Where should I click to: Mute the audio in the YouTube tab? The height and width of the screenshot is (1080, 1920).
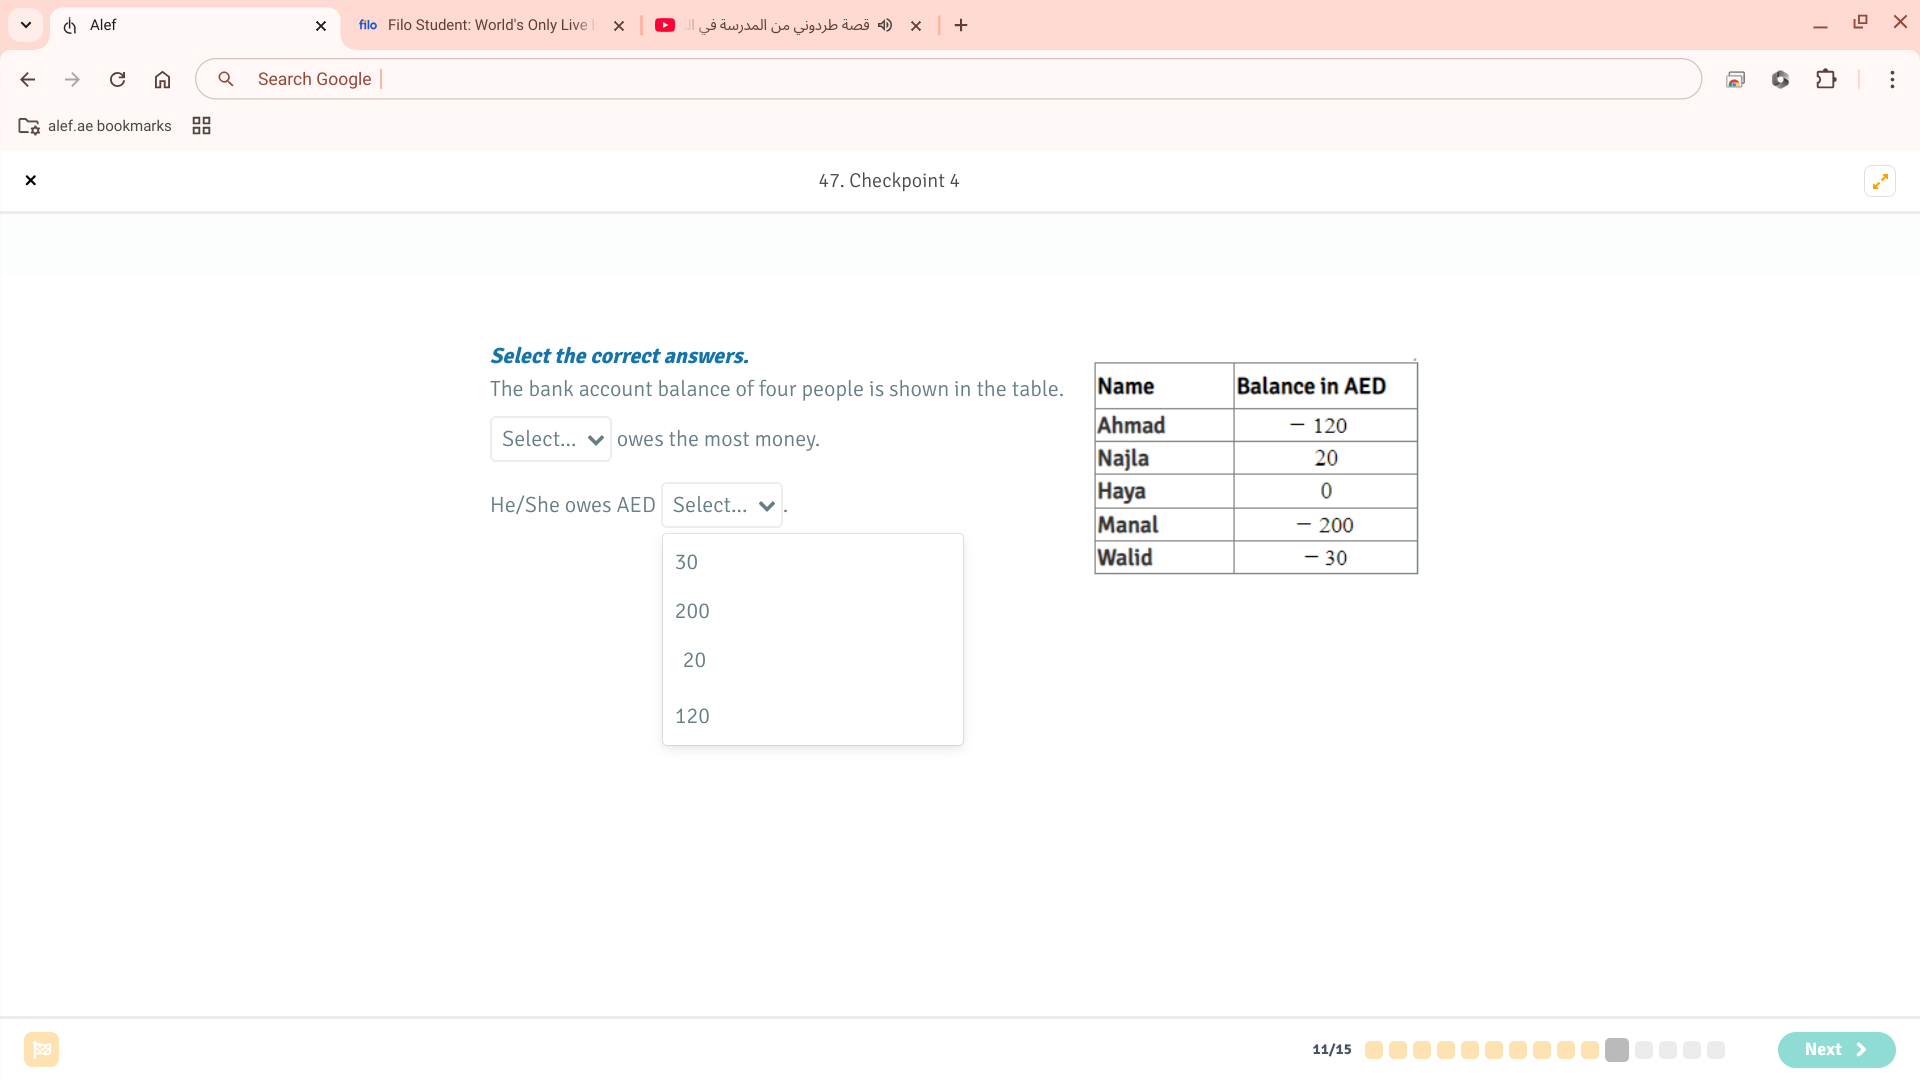[x=885, y=25]
